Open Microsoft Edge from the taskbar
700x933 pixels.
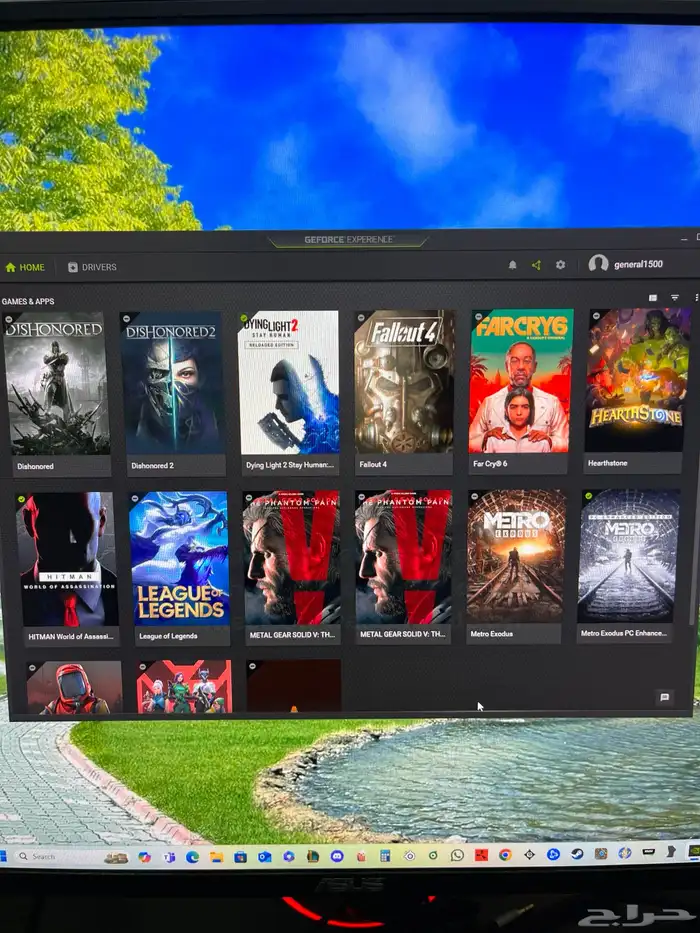point(192,857)
